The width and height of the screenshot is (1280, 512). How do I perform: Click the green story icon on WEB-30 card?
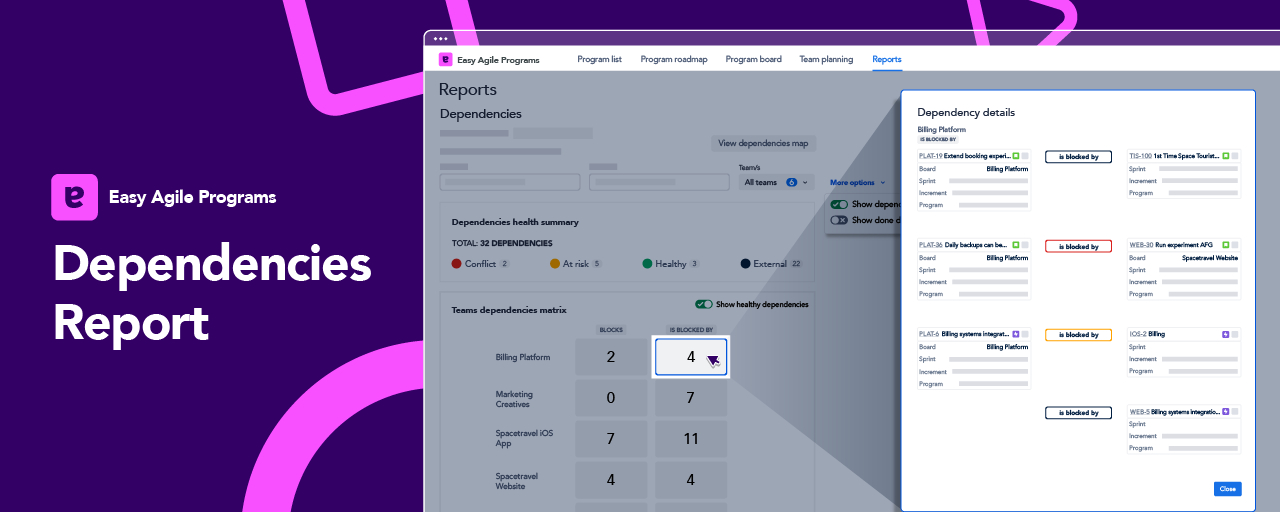coord(1226,244)
